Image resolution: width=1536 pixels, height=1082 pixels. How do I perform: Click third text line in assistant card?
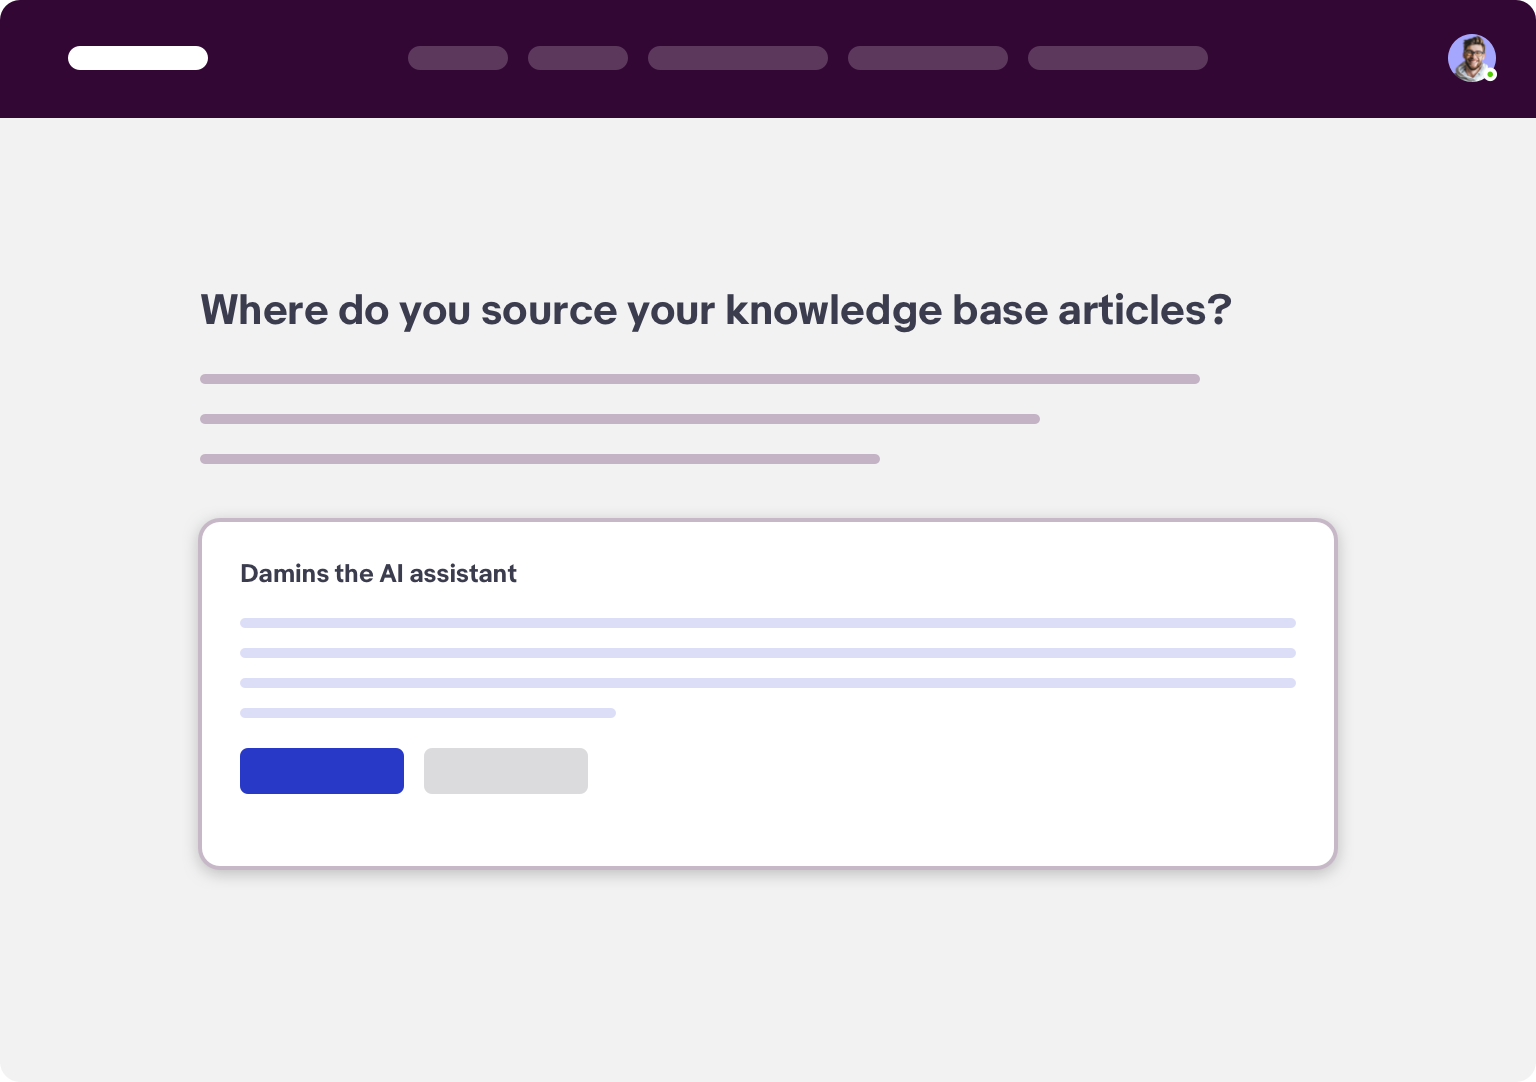point(768,683)
